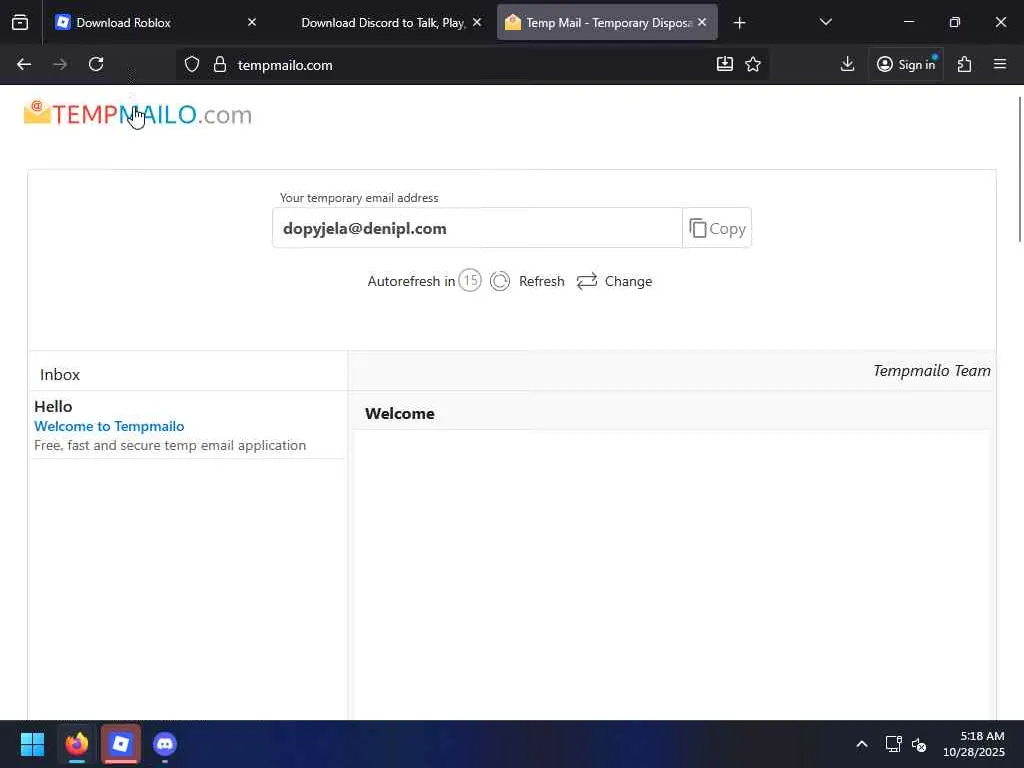Install site as app icon in address bar

[x=724, y=64]
